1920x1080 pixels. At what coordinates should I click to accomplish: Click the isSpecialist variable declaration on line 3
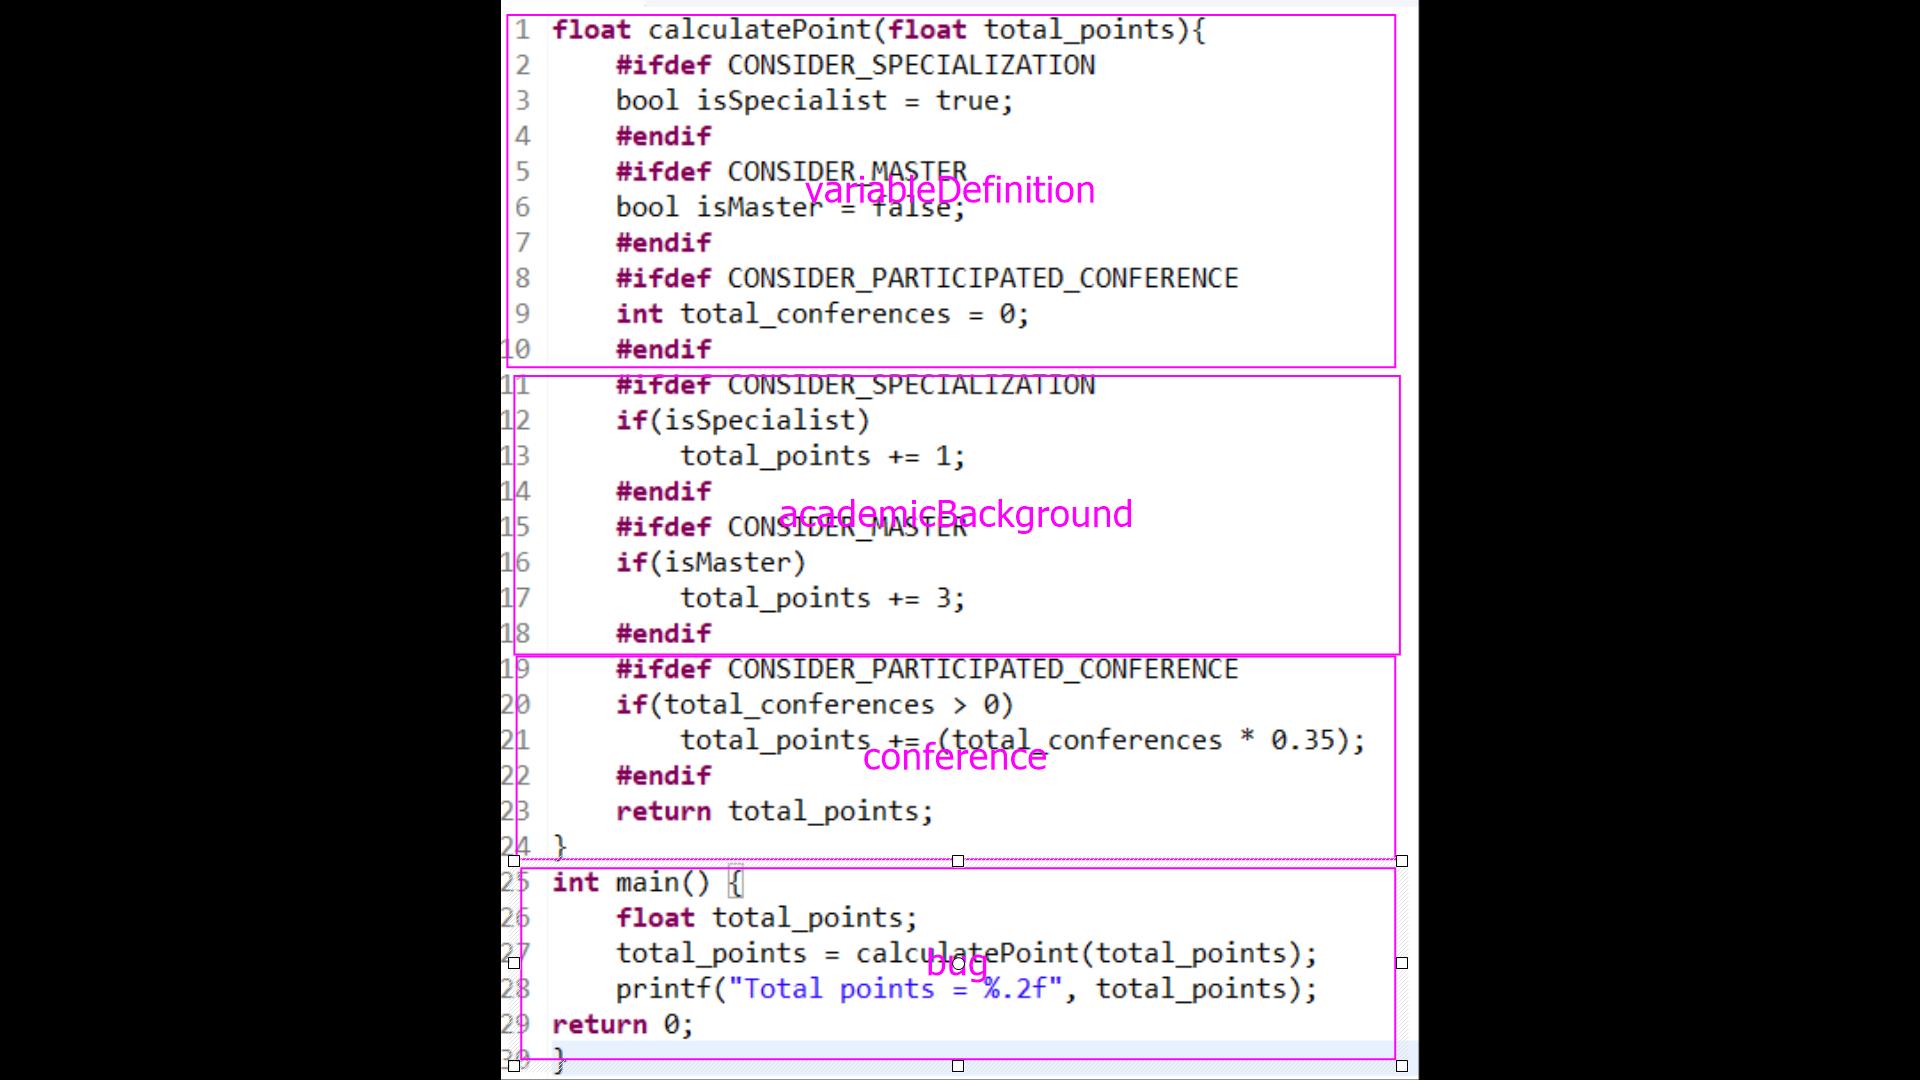coord(791,101)
